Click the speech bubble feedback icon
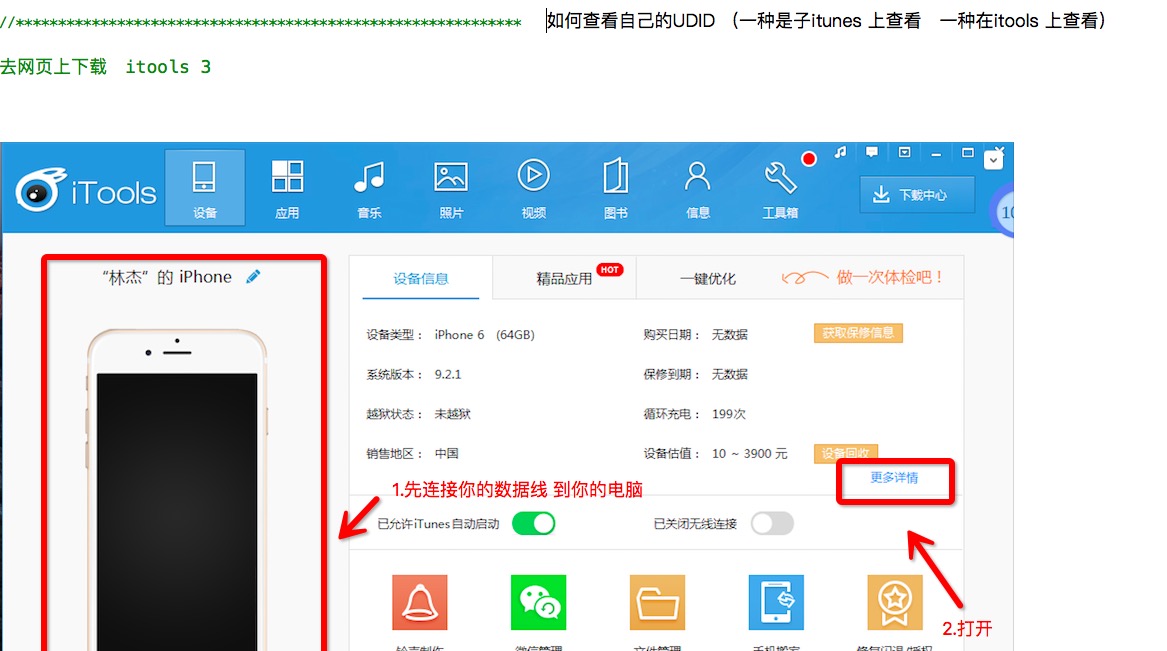 pos(872,153)
